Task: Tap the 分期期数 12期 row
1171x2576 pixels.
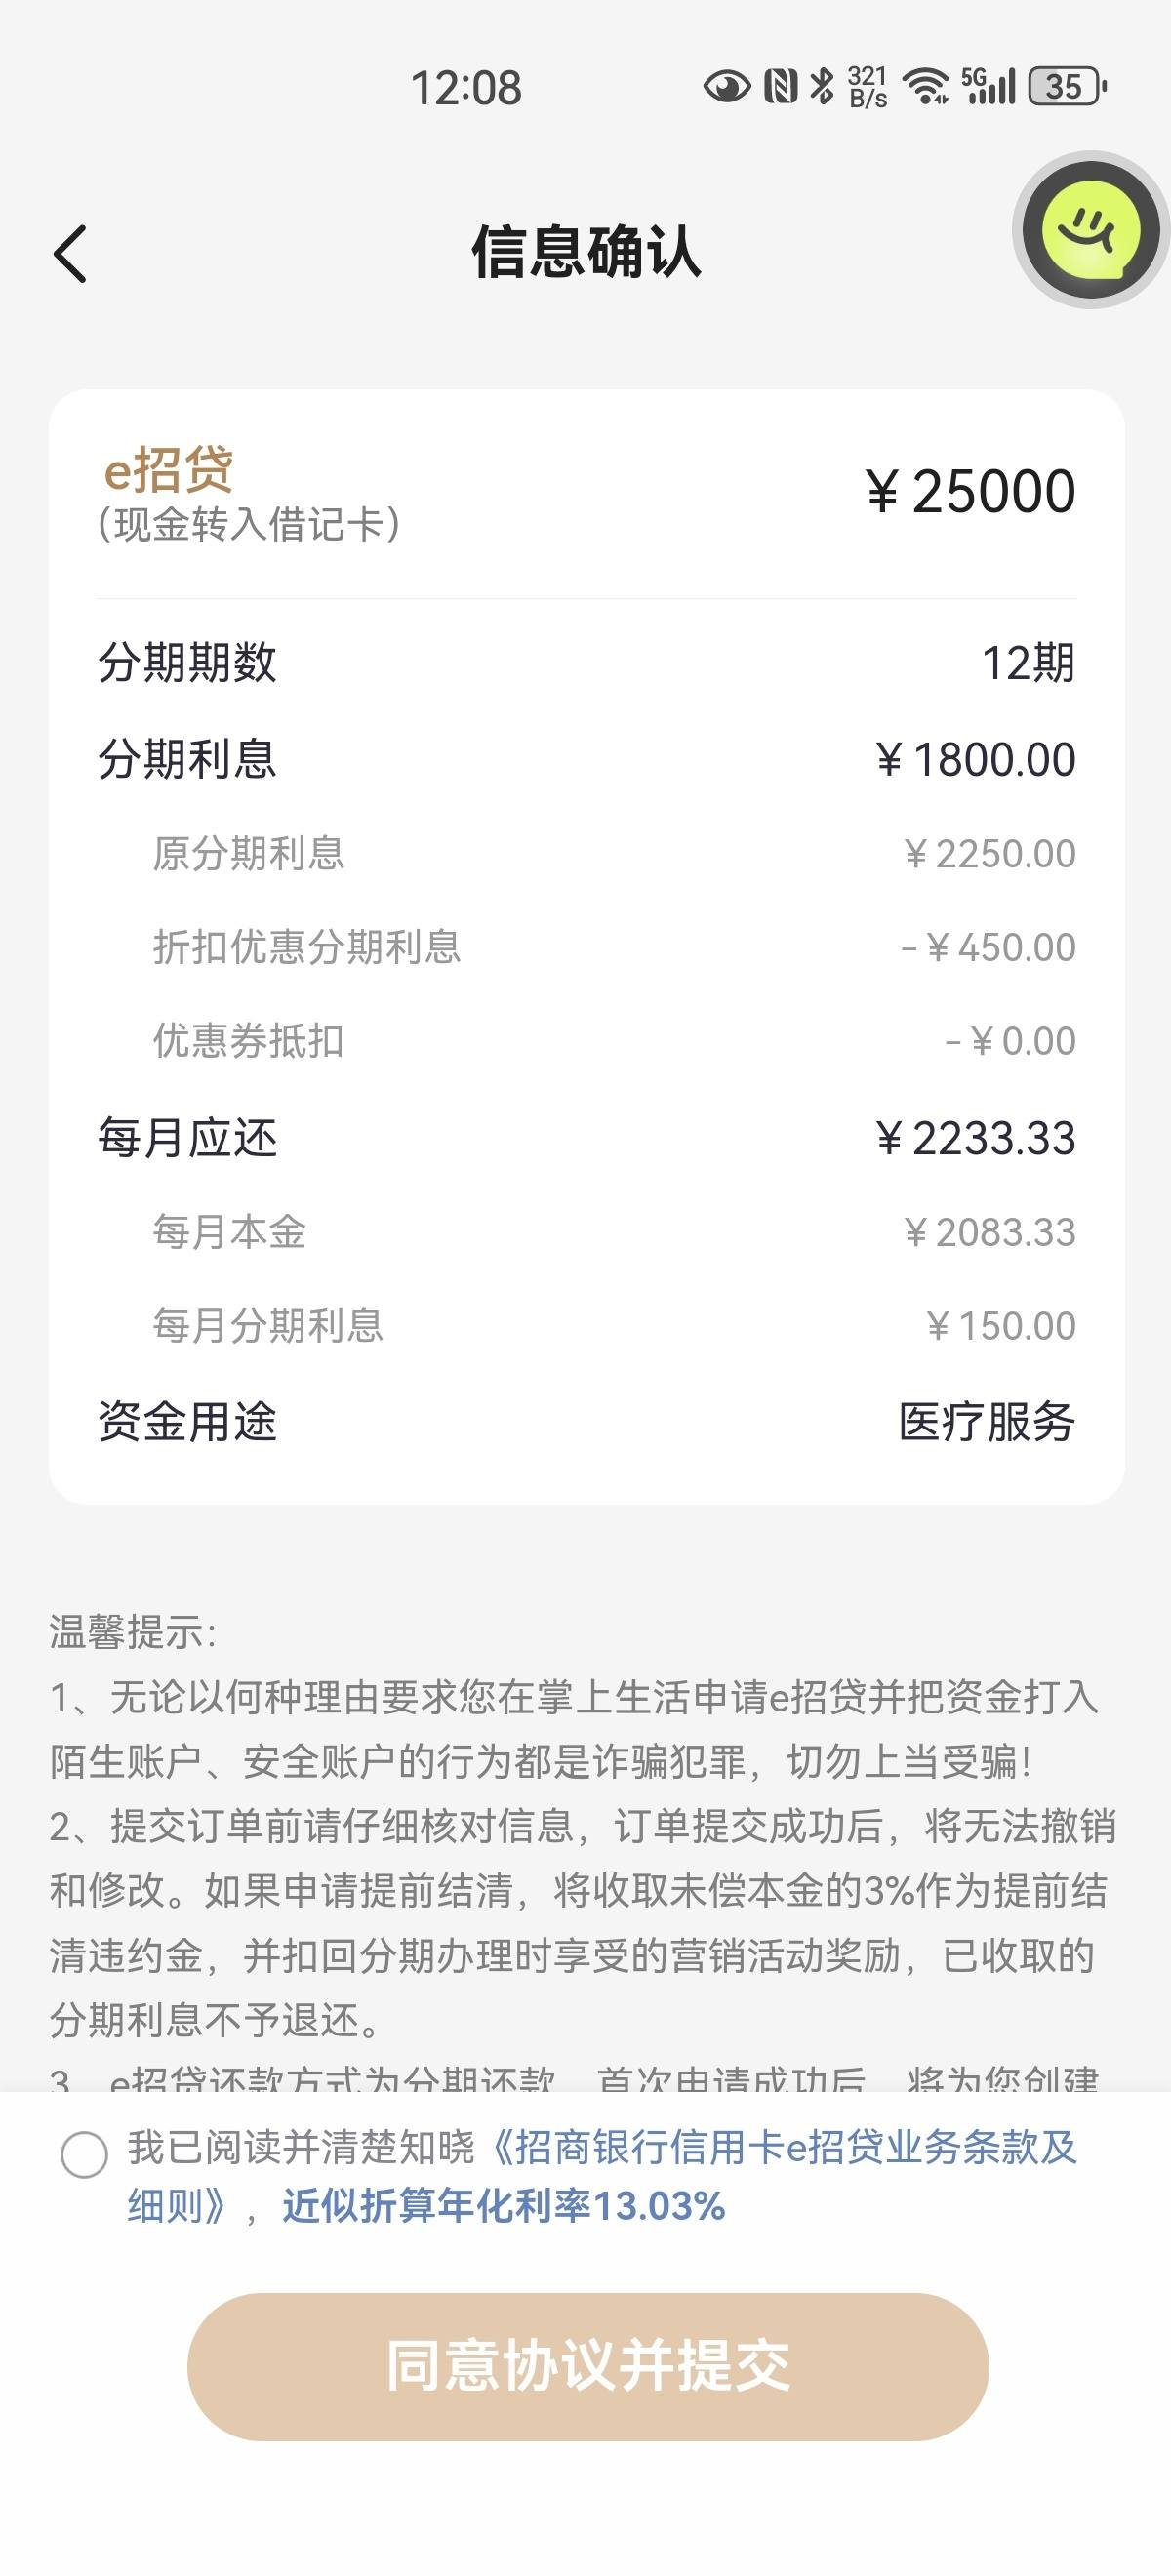Action: tap(587, 662)
